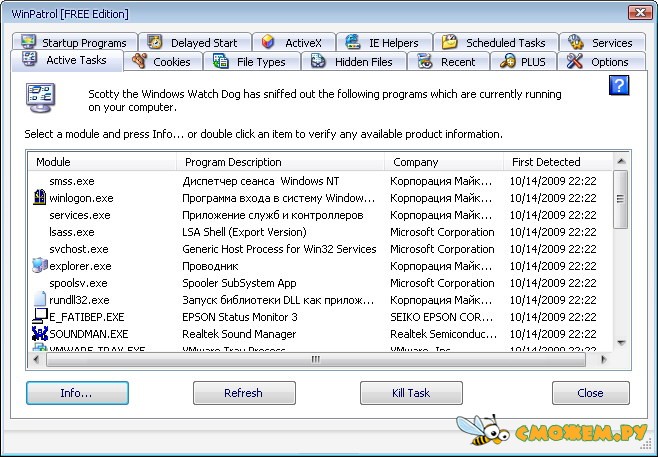
Task: Click the horizontal scrollbar left arrow
Action: [x=36, y=359]
